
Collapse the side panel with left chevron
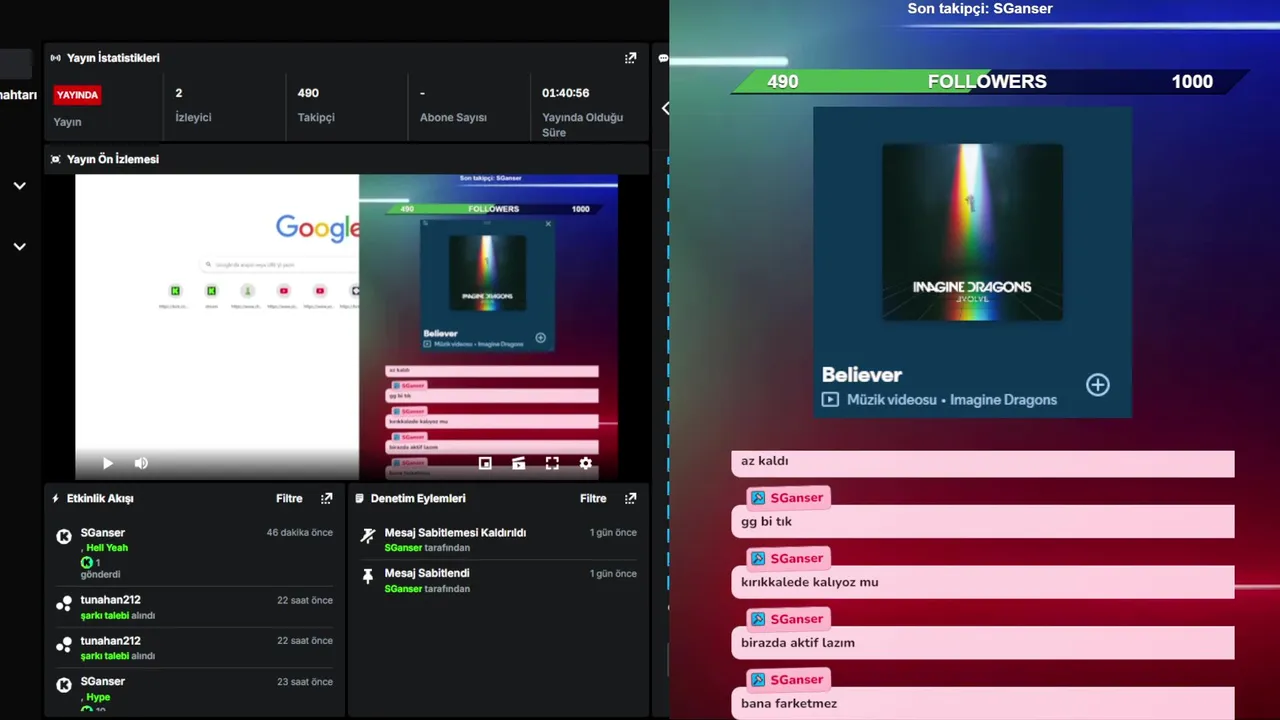[x=666, y=108]
